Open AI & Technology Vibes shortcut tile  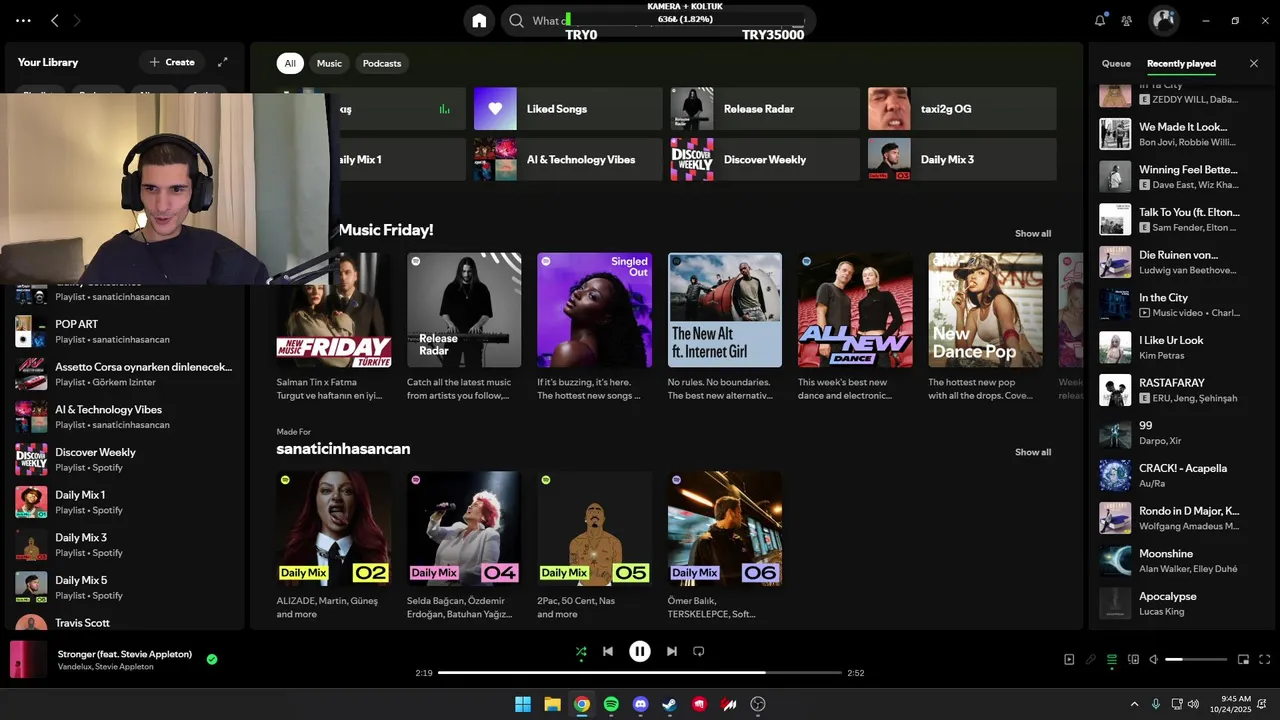[x=568, y=160]
